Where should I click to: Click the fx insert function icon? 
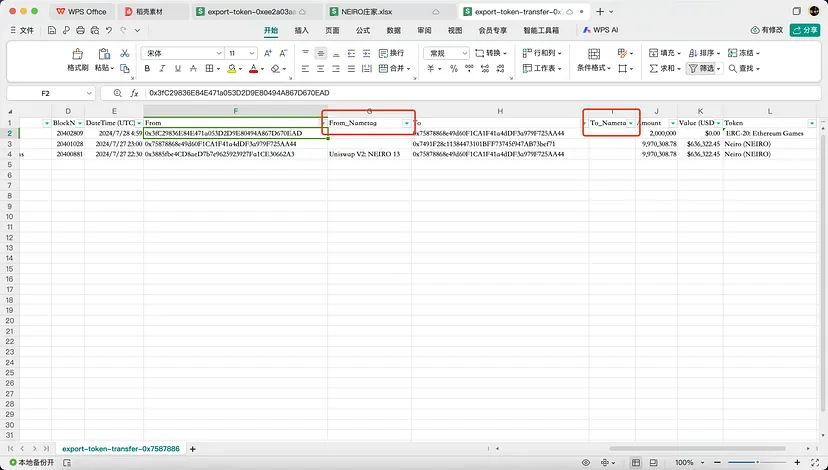(134, 93)
